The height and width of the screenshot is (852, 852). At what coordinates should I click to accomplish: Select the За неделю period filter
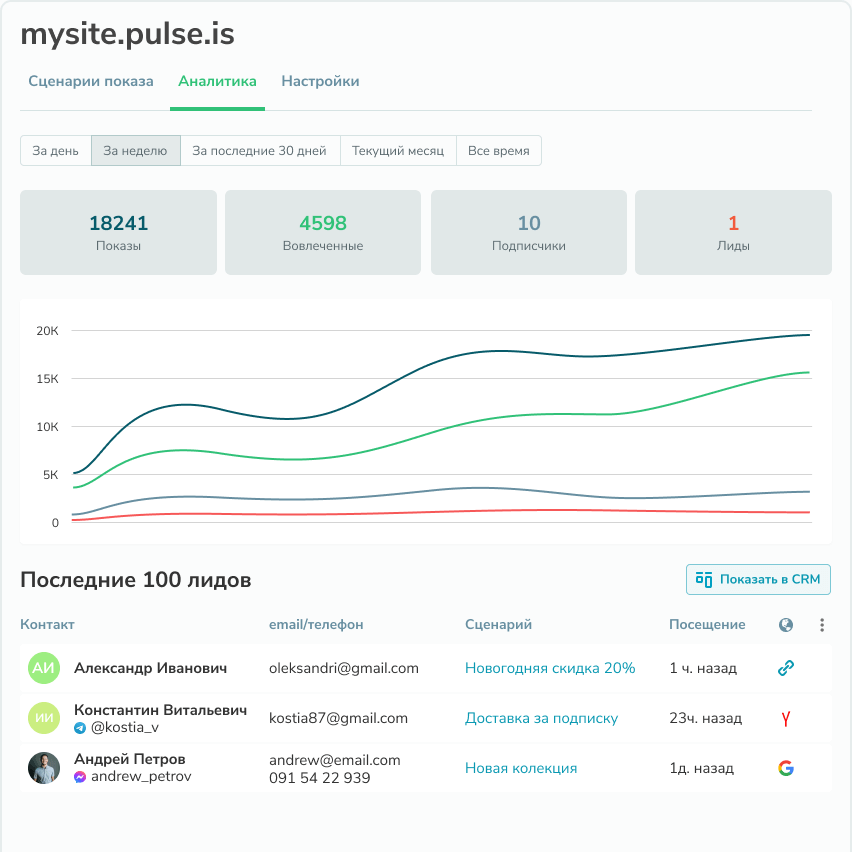click(135, 151)
